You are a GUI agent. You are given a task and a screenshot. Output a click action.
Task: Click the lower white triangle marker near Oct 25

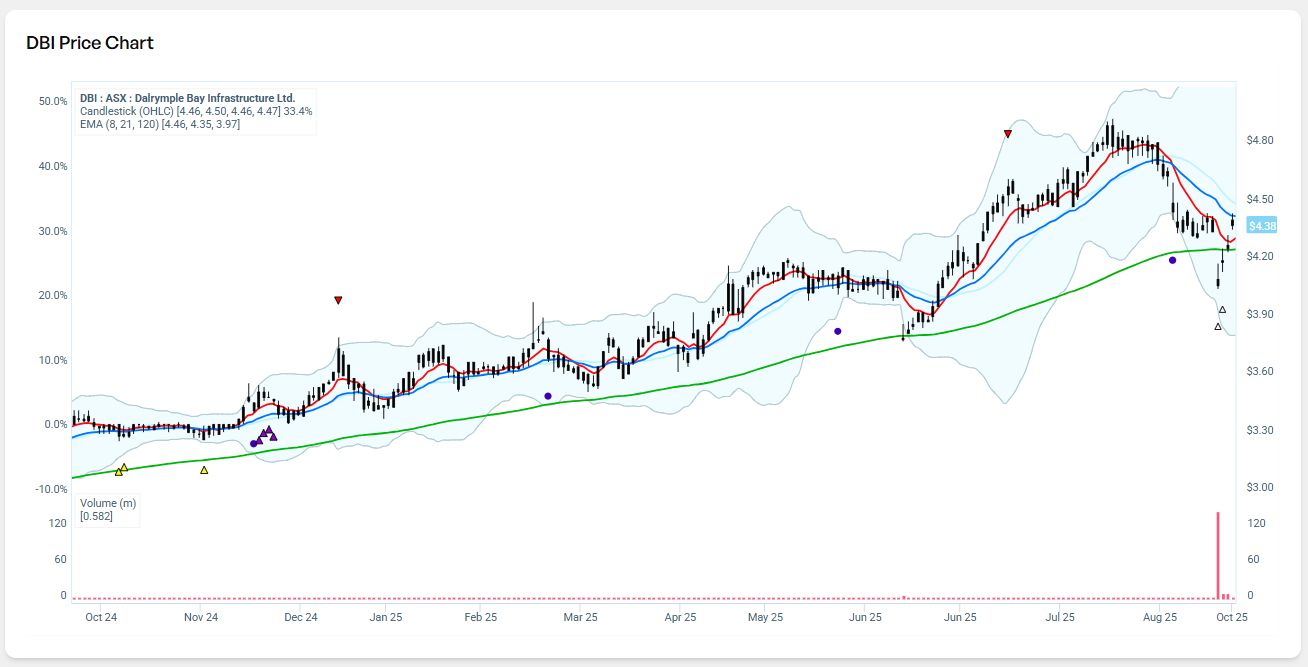[x=1217, y=327]
